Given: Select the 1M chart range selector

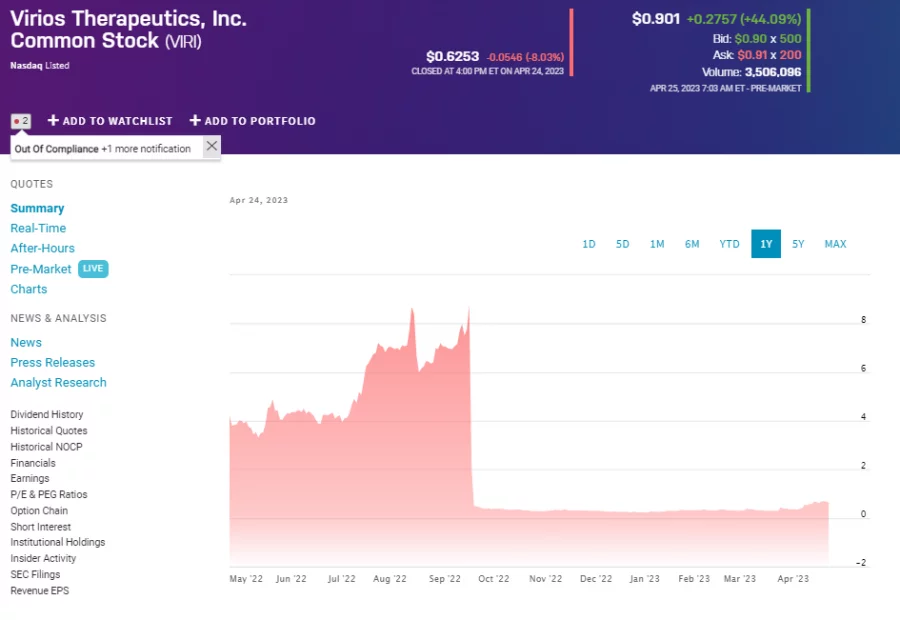Looking at the screenshot, I should (656, 244).
